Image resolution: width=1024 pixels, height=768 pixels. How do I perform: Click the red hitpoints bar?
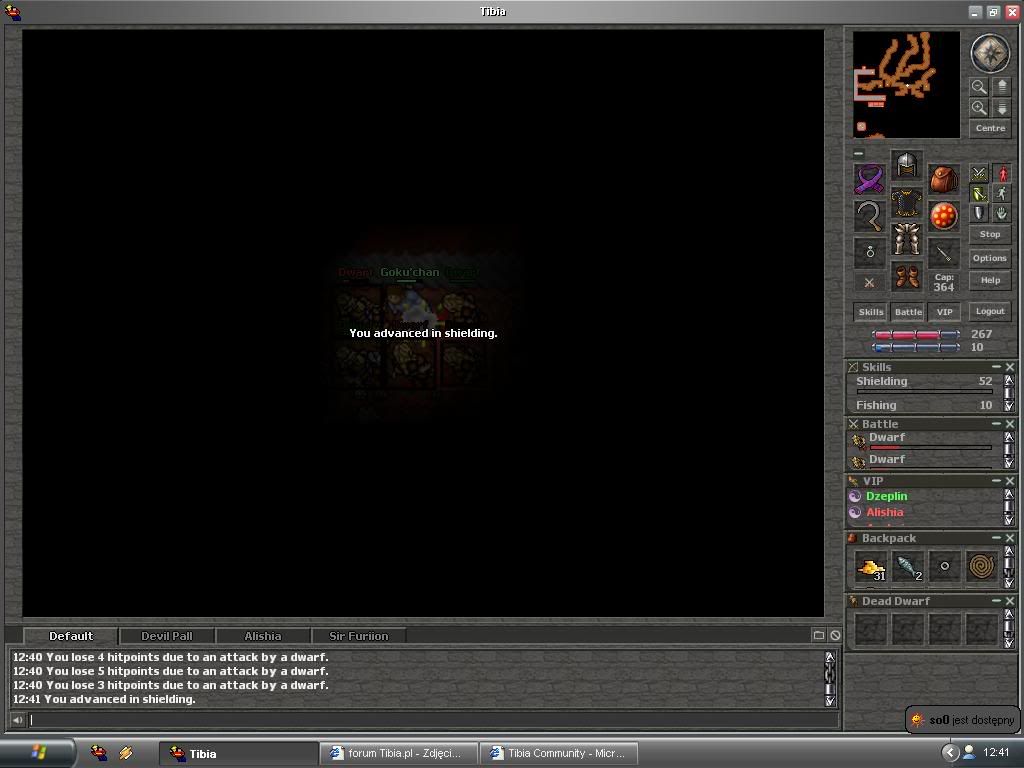tap(916, 334)
